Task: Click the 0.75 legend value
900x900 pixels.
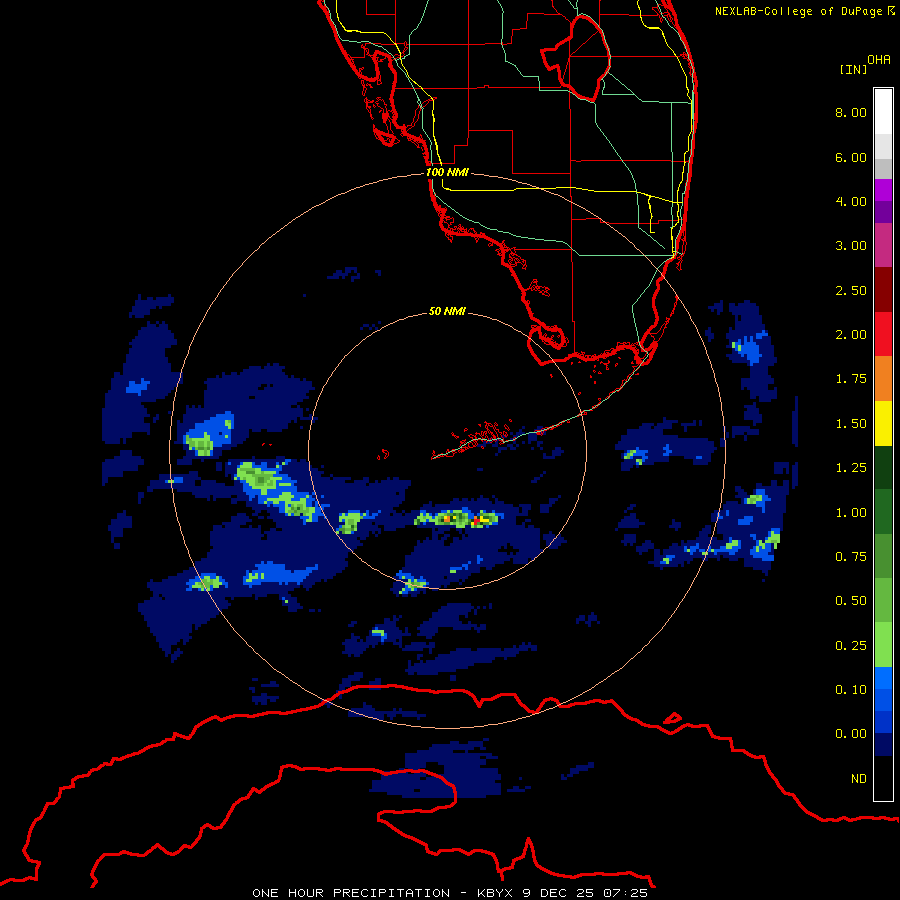Action: point(851,557)
